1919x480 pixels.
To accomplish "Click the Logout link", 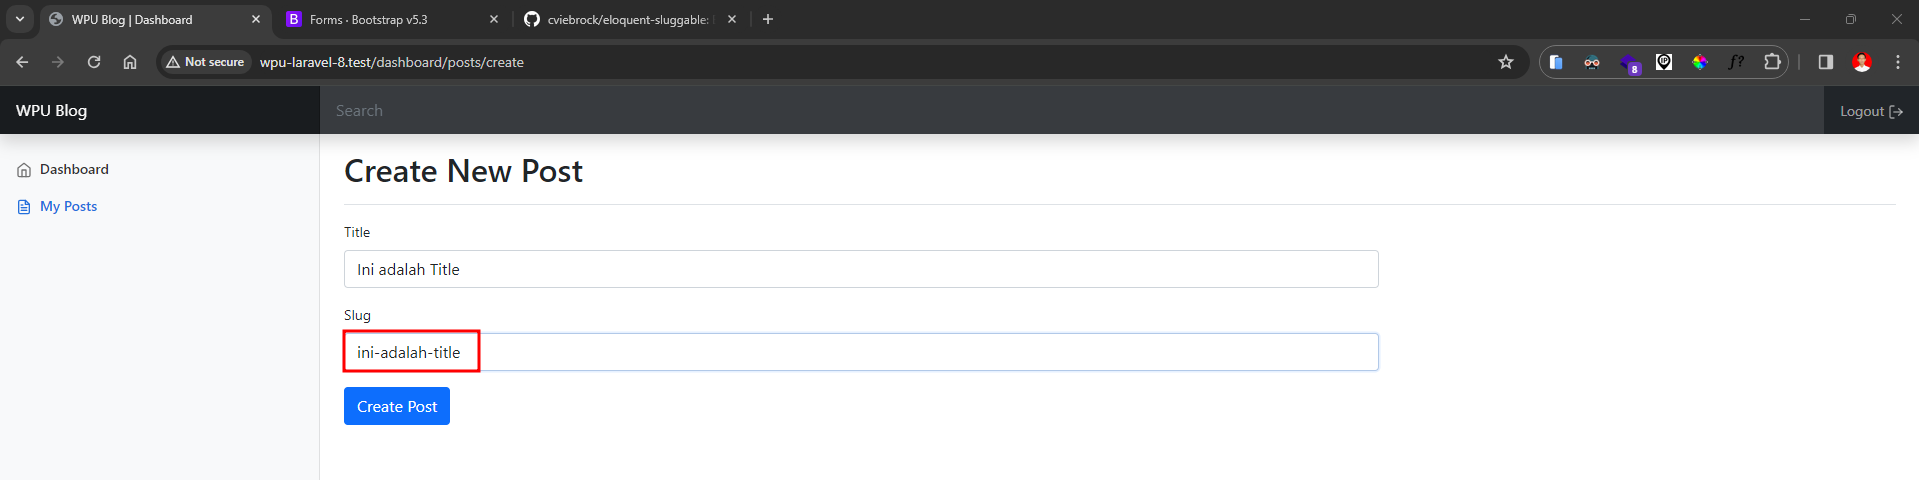I will [x=1870, y=111].
